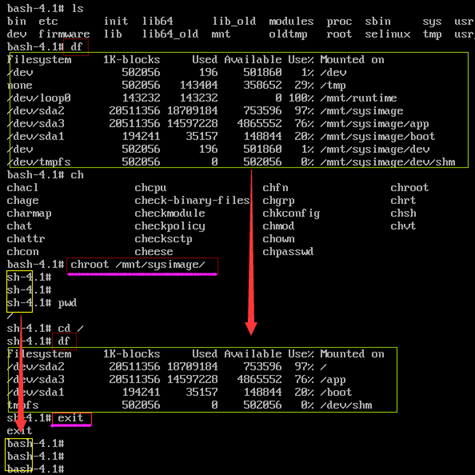Select 'cheese' in completion list

(154, 252)
